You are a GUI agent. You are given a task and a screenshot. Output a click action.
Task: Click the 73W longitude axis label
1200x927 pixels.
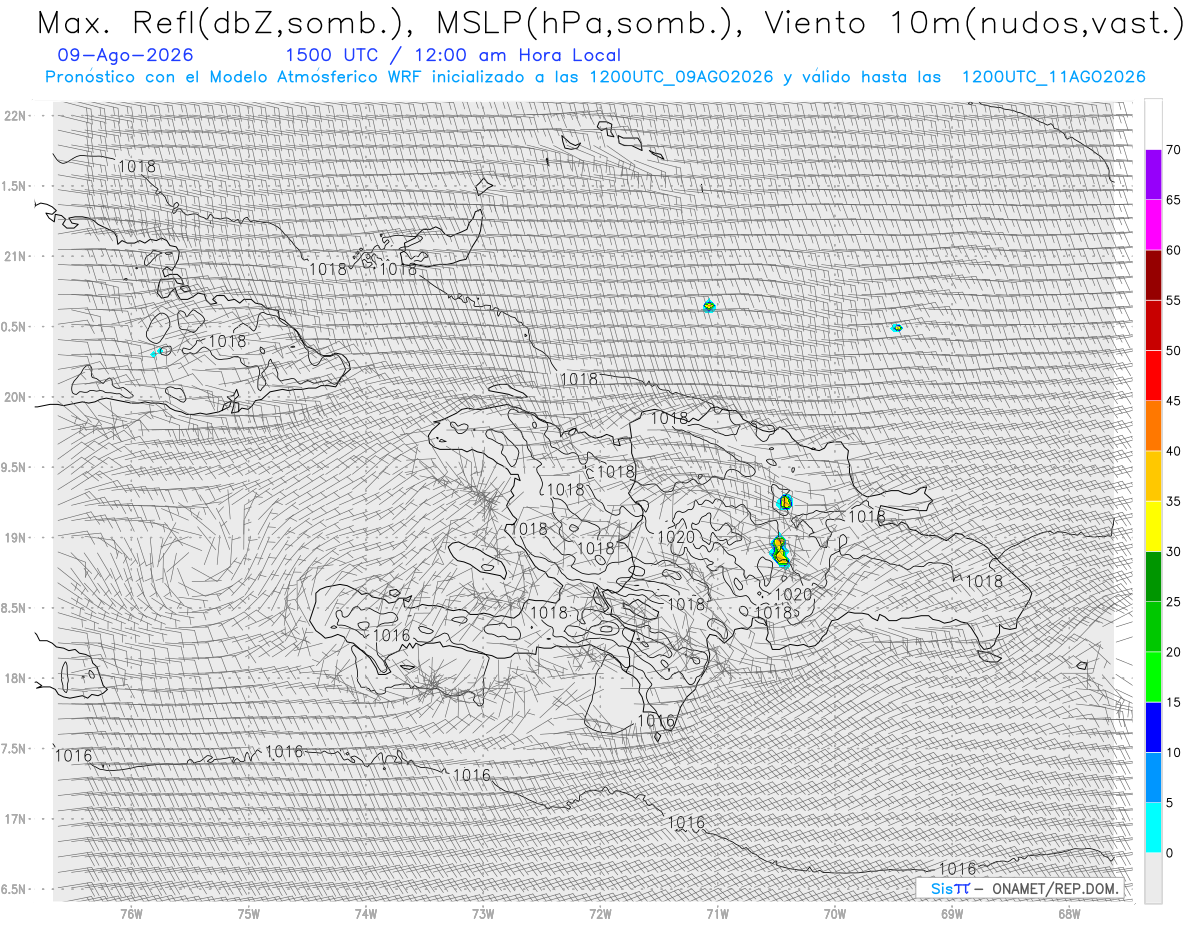coord(483,914)
